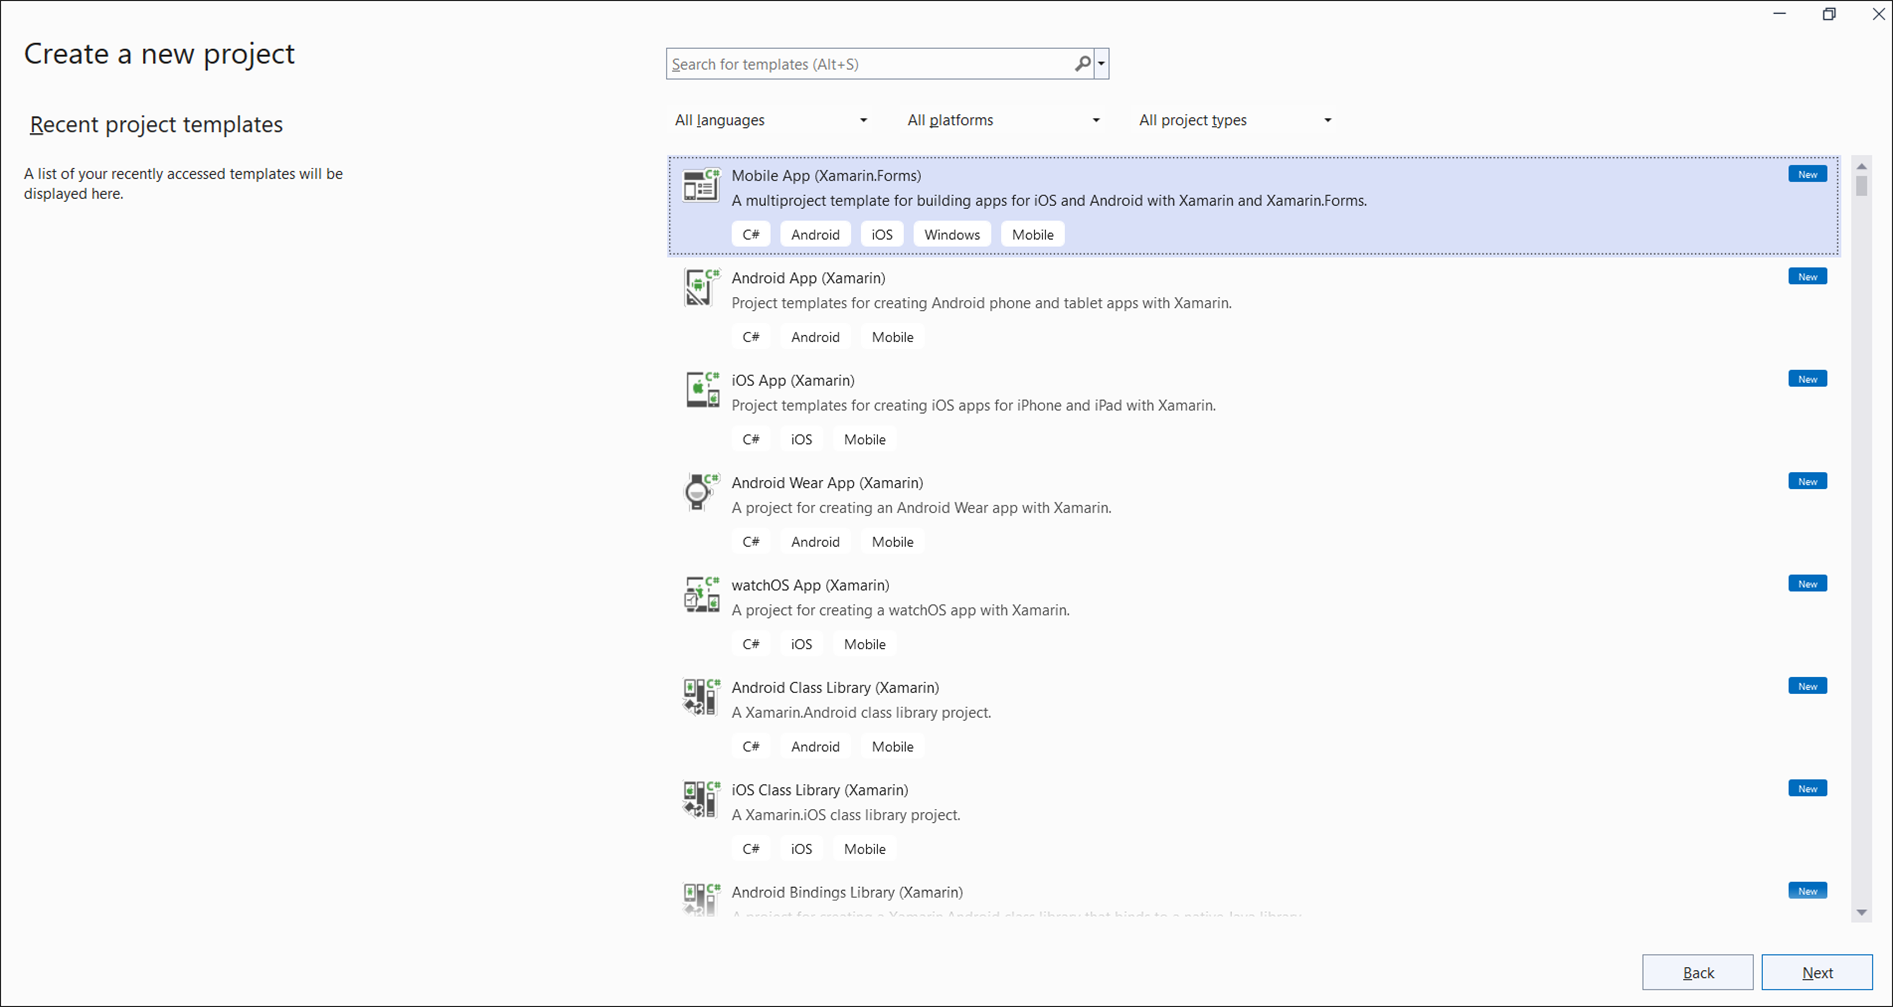The image size is (1893, 1007).
Task: Open the All project types dropdown
Action: pos(1235,120)
